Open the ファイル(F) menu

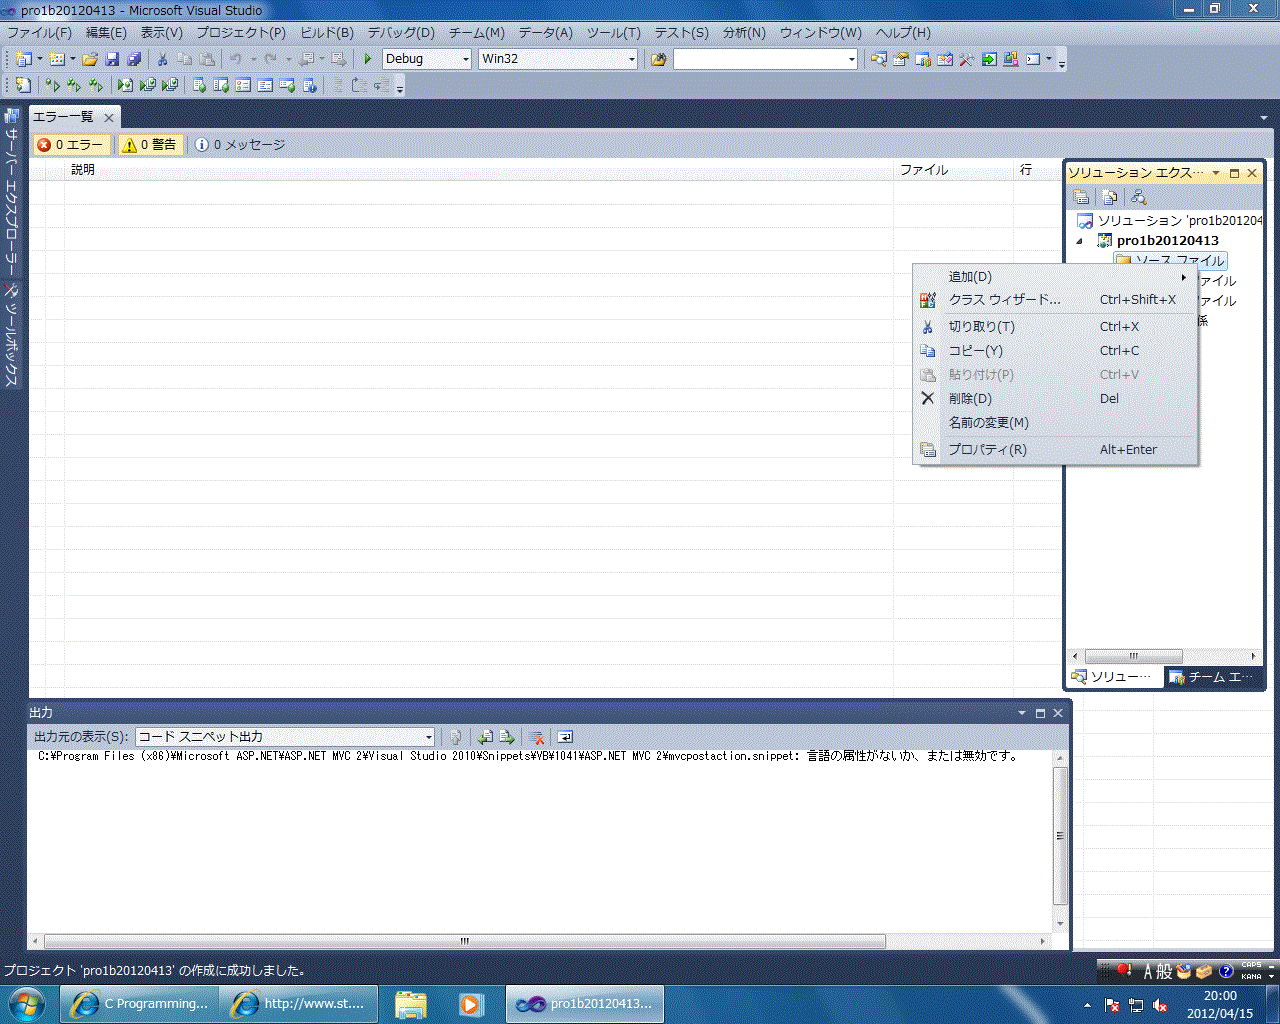[x=40, y=33]
